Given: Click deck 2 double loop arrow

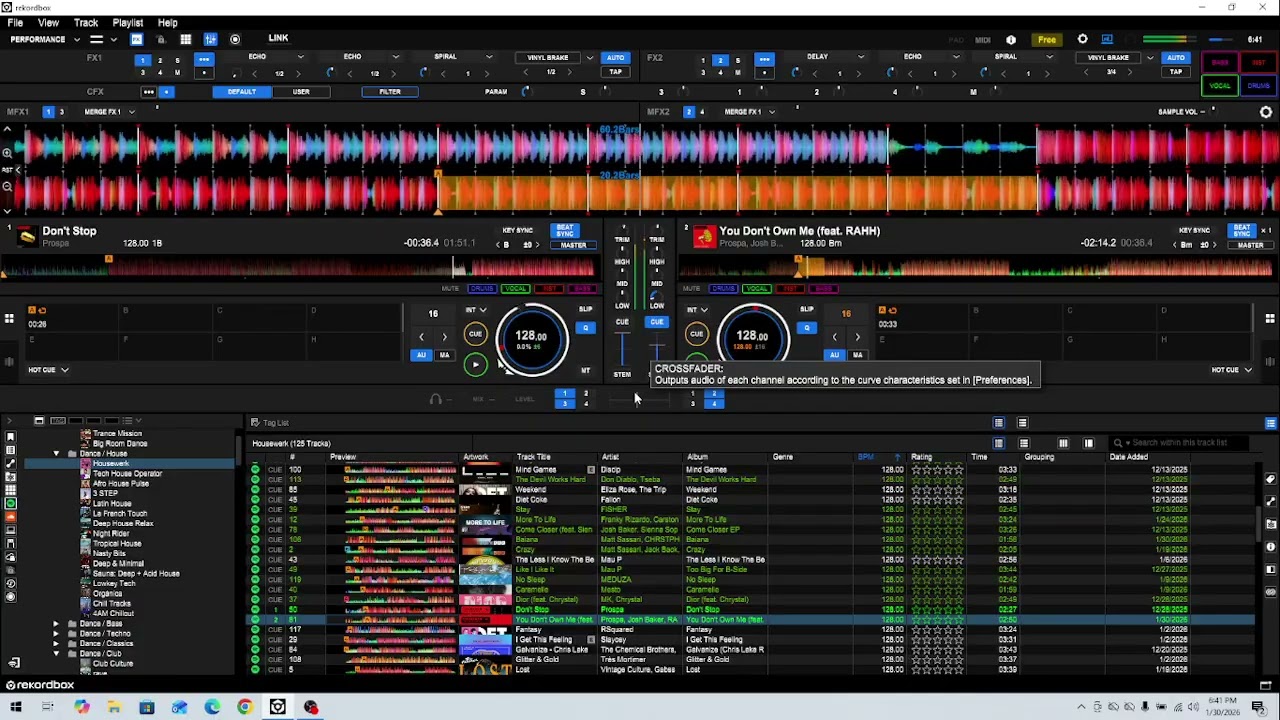Looking at the screenshot, I should pos(857,337).
